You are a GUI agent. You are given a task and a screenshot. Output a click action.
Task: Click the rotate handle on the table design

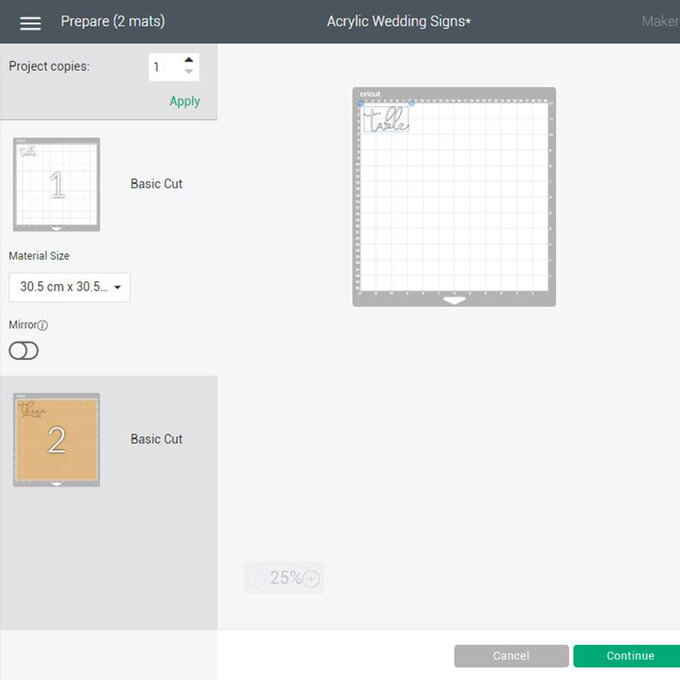[x=410, y=103]
